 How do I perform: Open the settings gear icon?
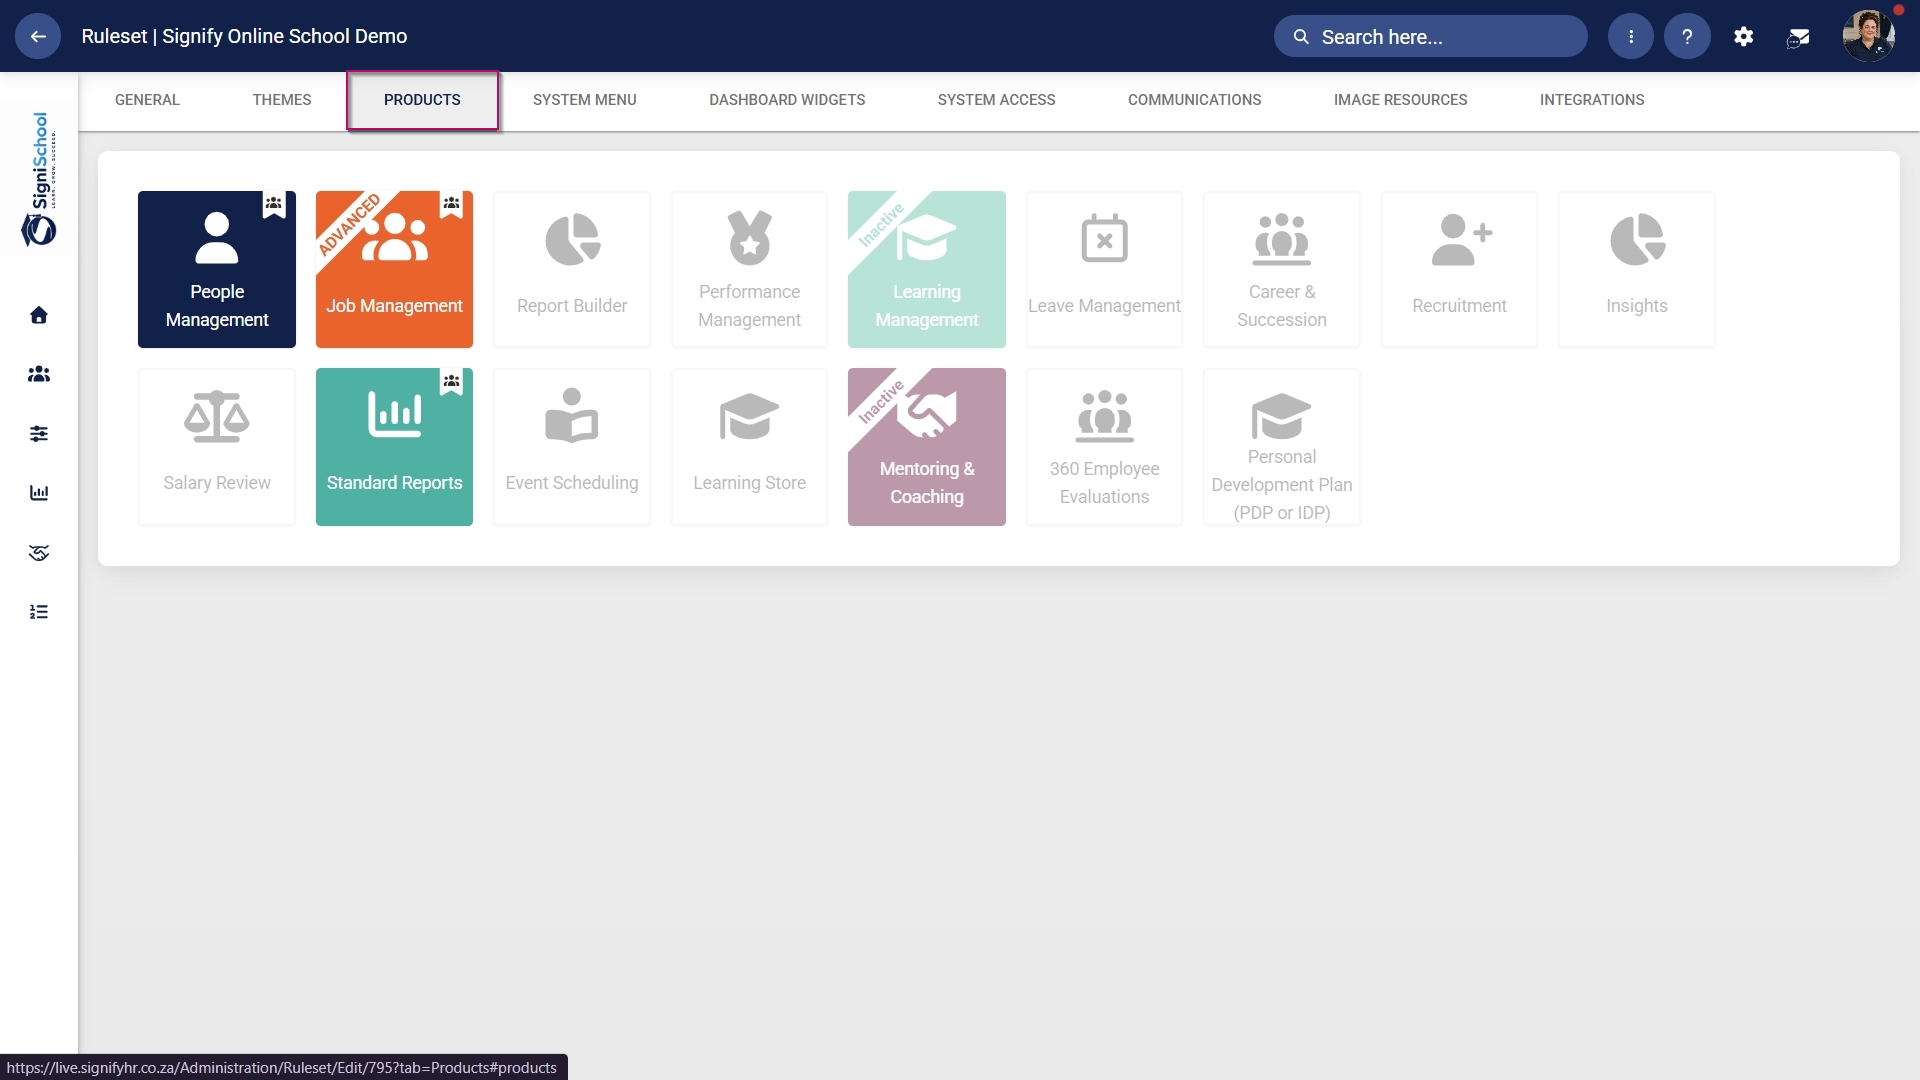pyautogui.click(x=1744, y=36)
